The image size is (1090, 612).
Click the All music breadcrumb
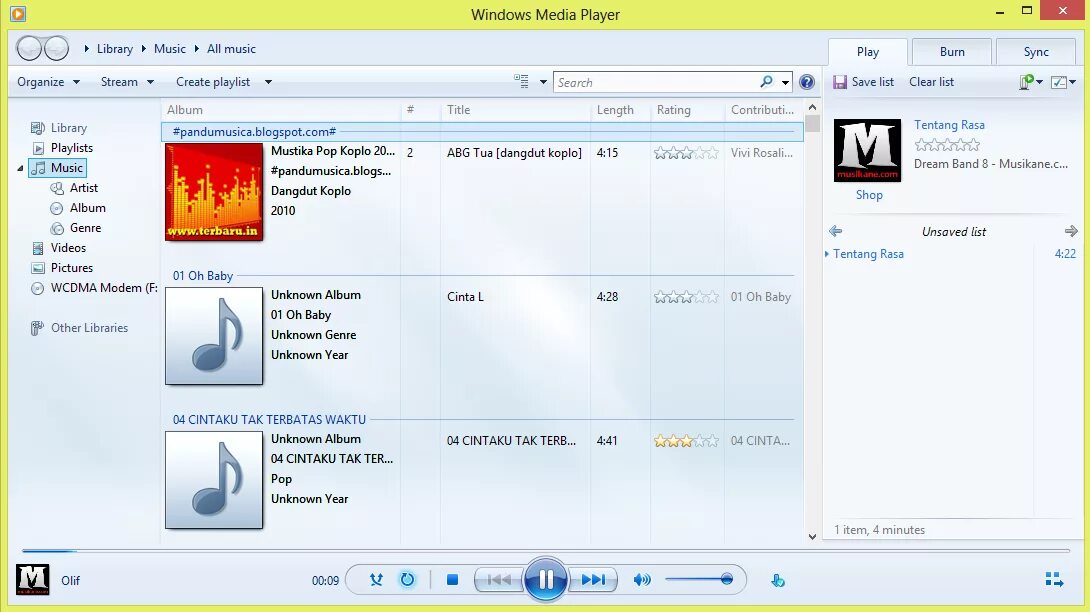pyautogui.click(x=231, y=49)
